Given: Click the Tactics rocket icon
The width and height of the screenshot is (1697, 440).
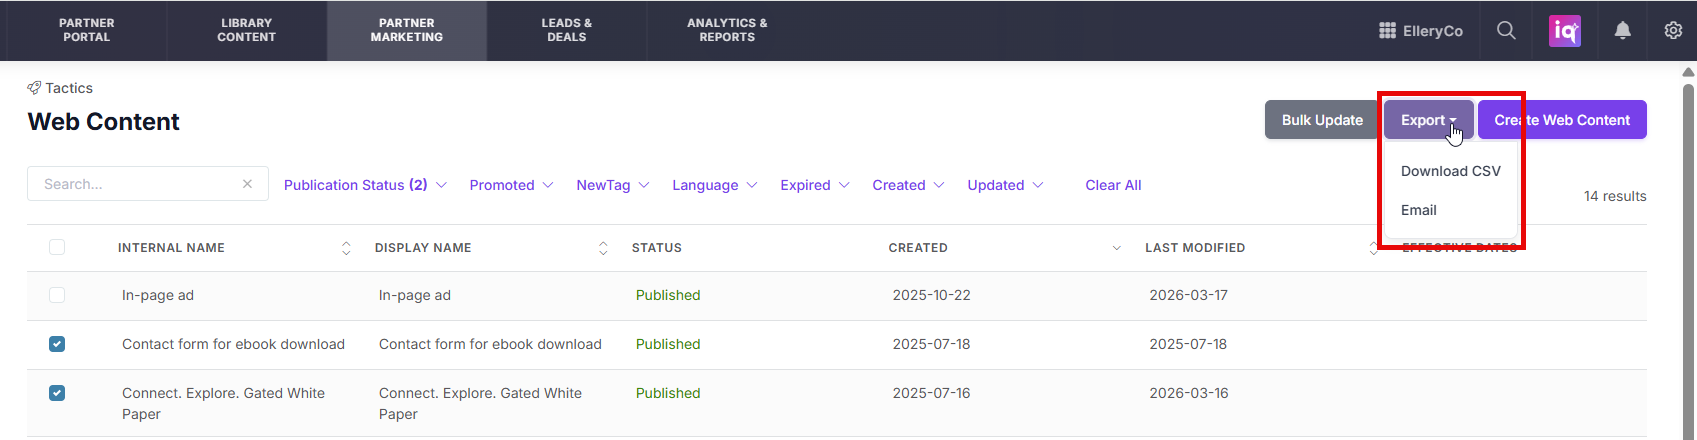Looking at the screenshot, I should point(34,88).
